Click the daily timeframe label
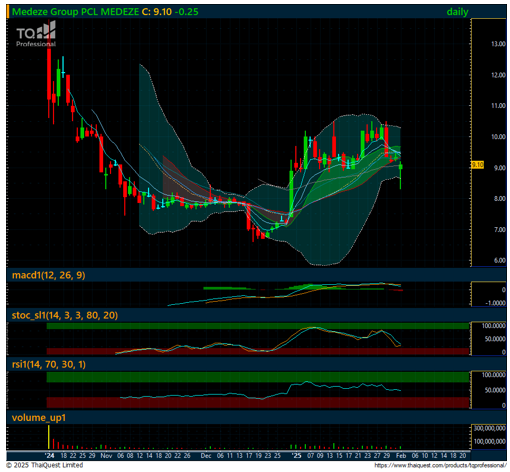 (457, 12)
